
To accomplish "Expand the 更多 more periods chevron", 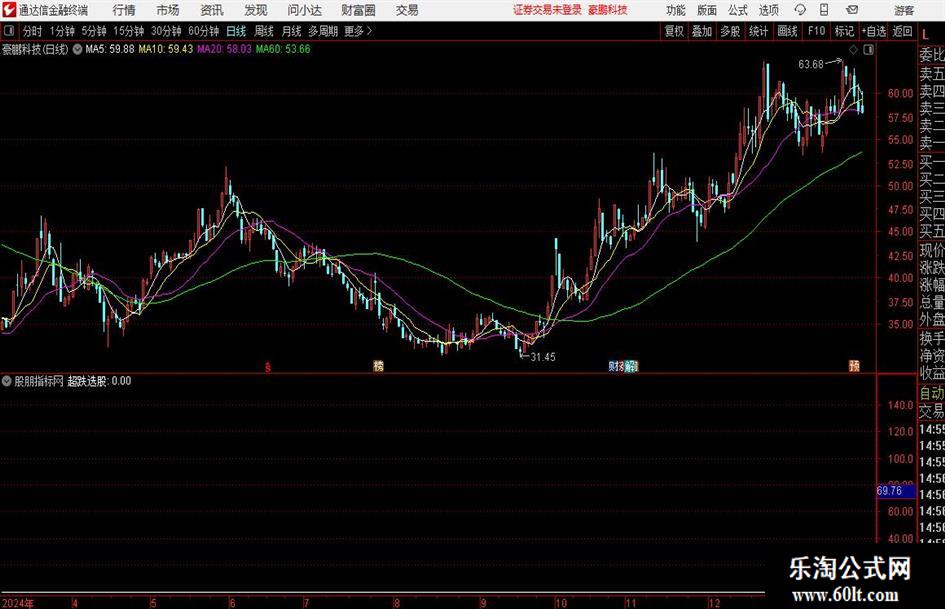I will tap(369, 31).
